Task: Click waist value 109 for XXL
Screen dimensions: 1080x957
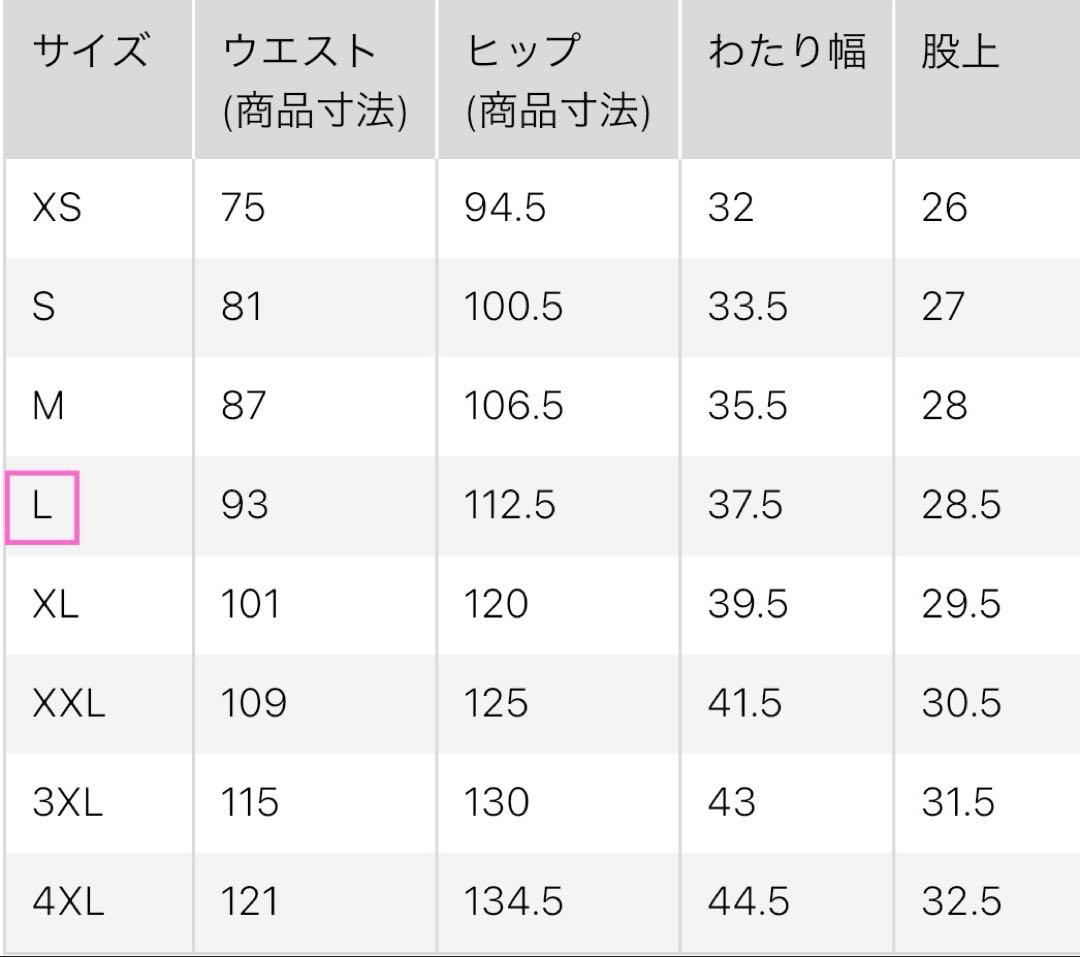Action: pyautogui.click(x=253, y=703)
